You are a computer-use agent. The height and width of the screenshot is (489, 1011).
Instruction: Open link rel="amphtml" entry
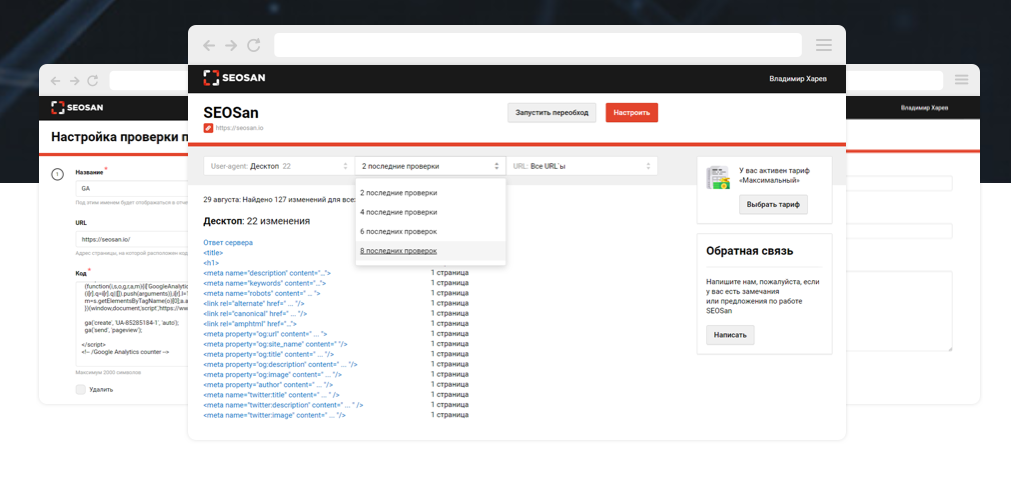250,323
